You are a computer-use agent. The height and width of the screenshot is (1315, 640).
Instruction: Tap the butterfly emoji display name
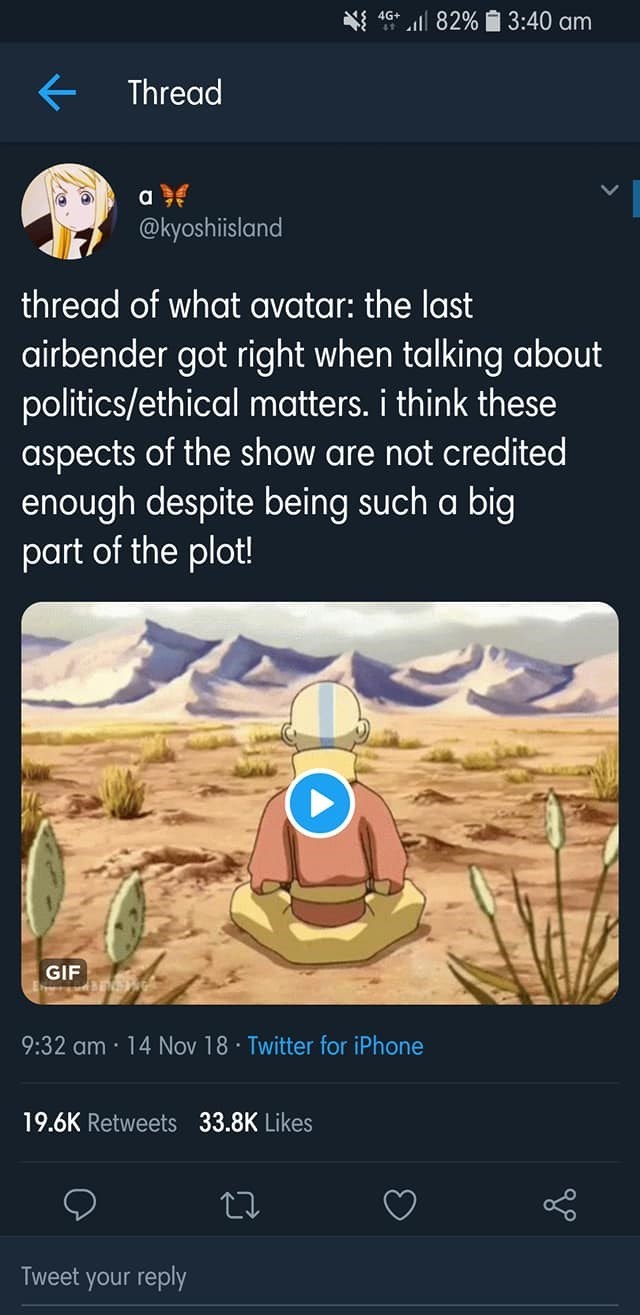click(158, 194)
